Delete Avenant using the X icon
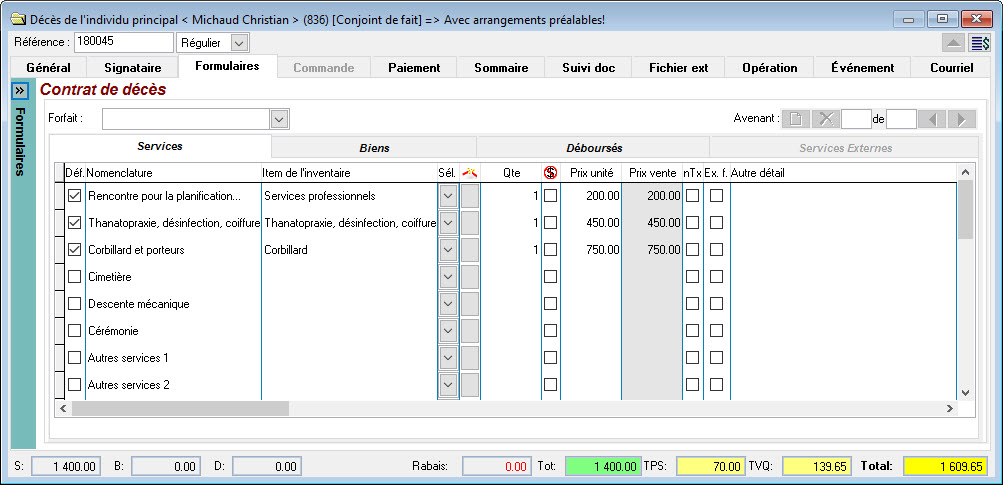Viewport: 1003px width, 485px height. 826,119
